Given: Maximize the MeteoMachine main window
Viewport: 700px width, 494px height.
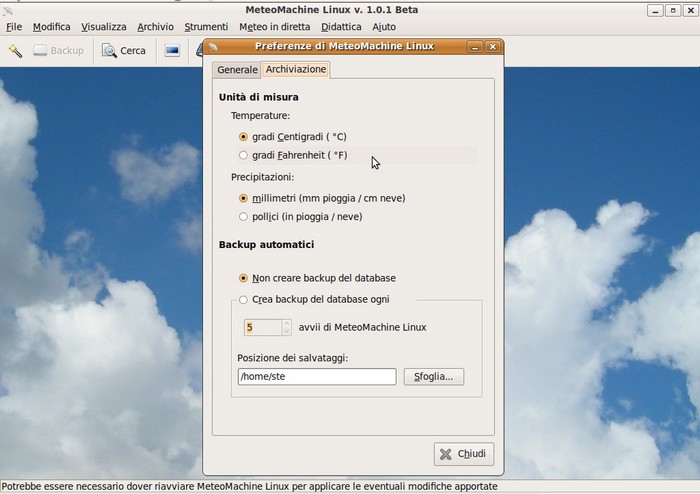Looking at the screenshot, I should (673, 10).
